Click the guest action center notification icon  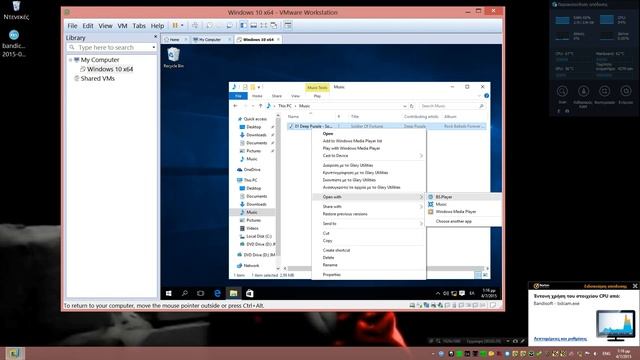[x=462, y=293]
